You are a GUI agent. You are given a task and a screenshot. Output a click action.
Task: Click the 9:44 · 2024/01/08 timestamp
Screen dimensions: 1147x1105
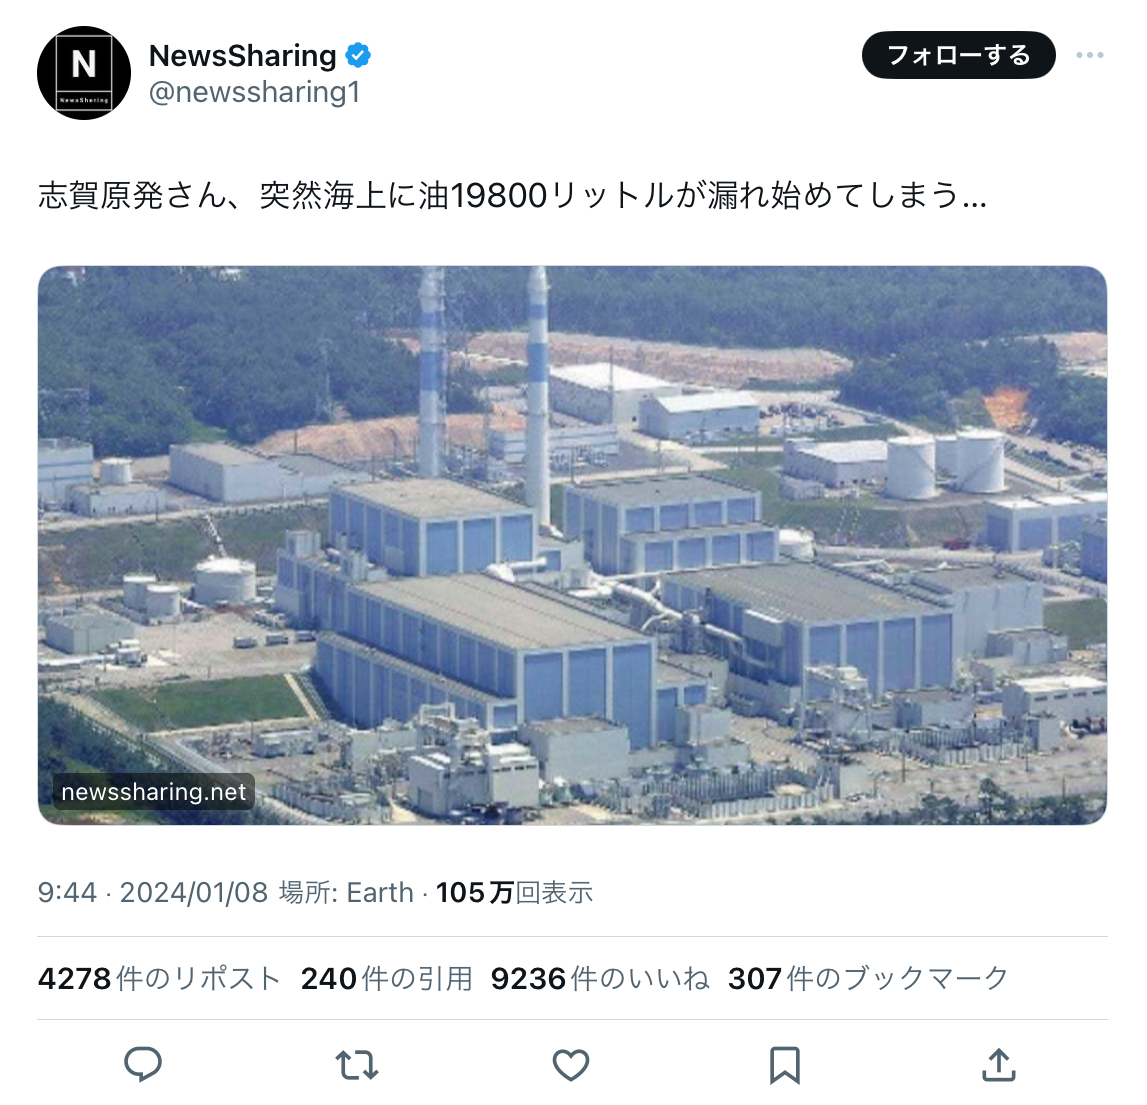[153, 893]
